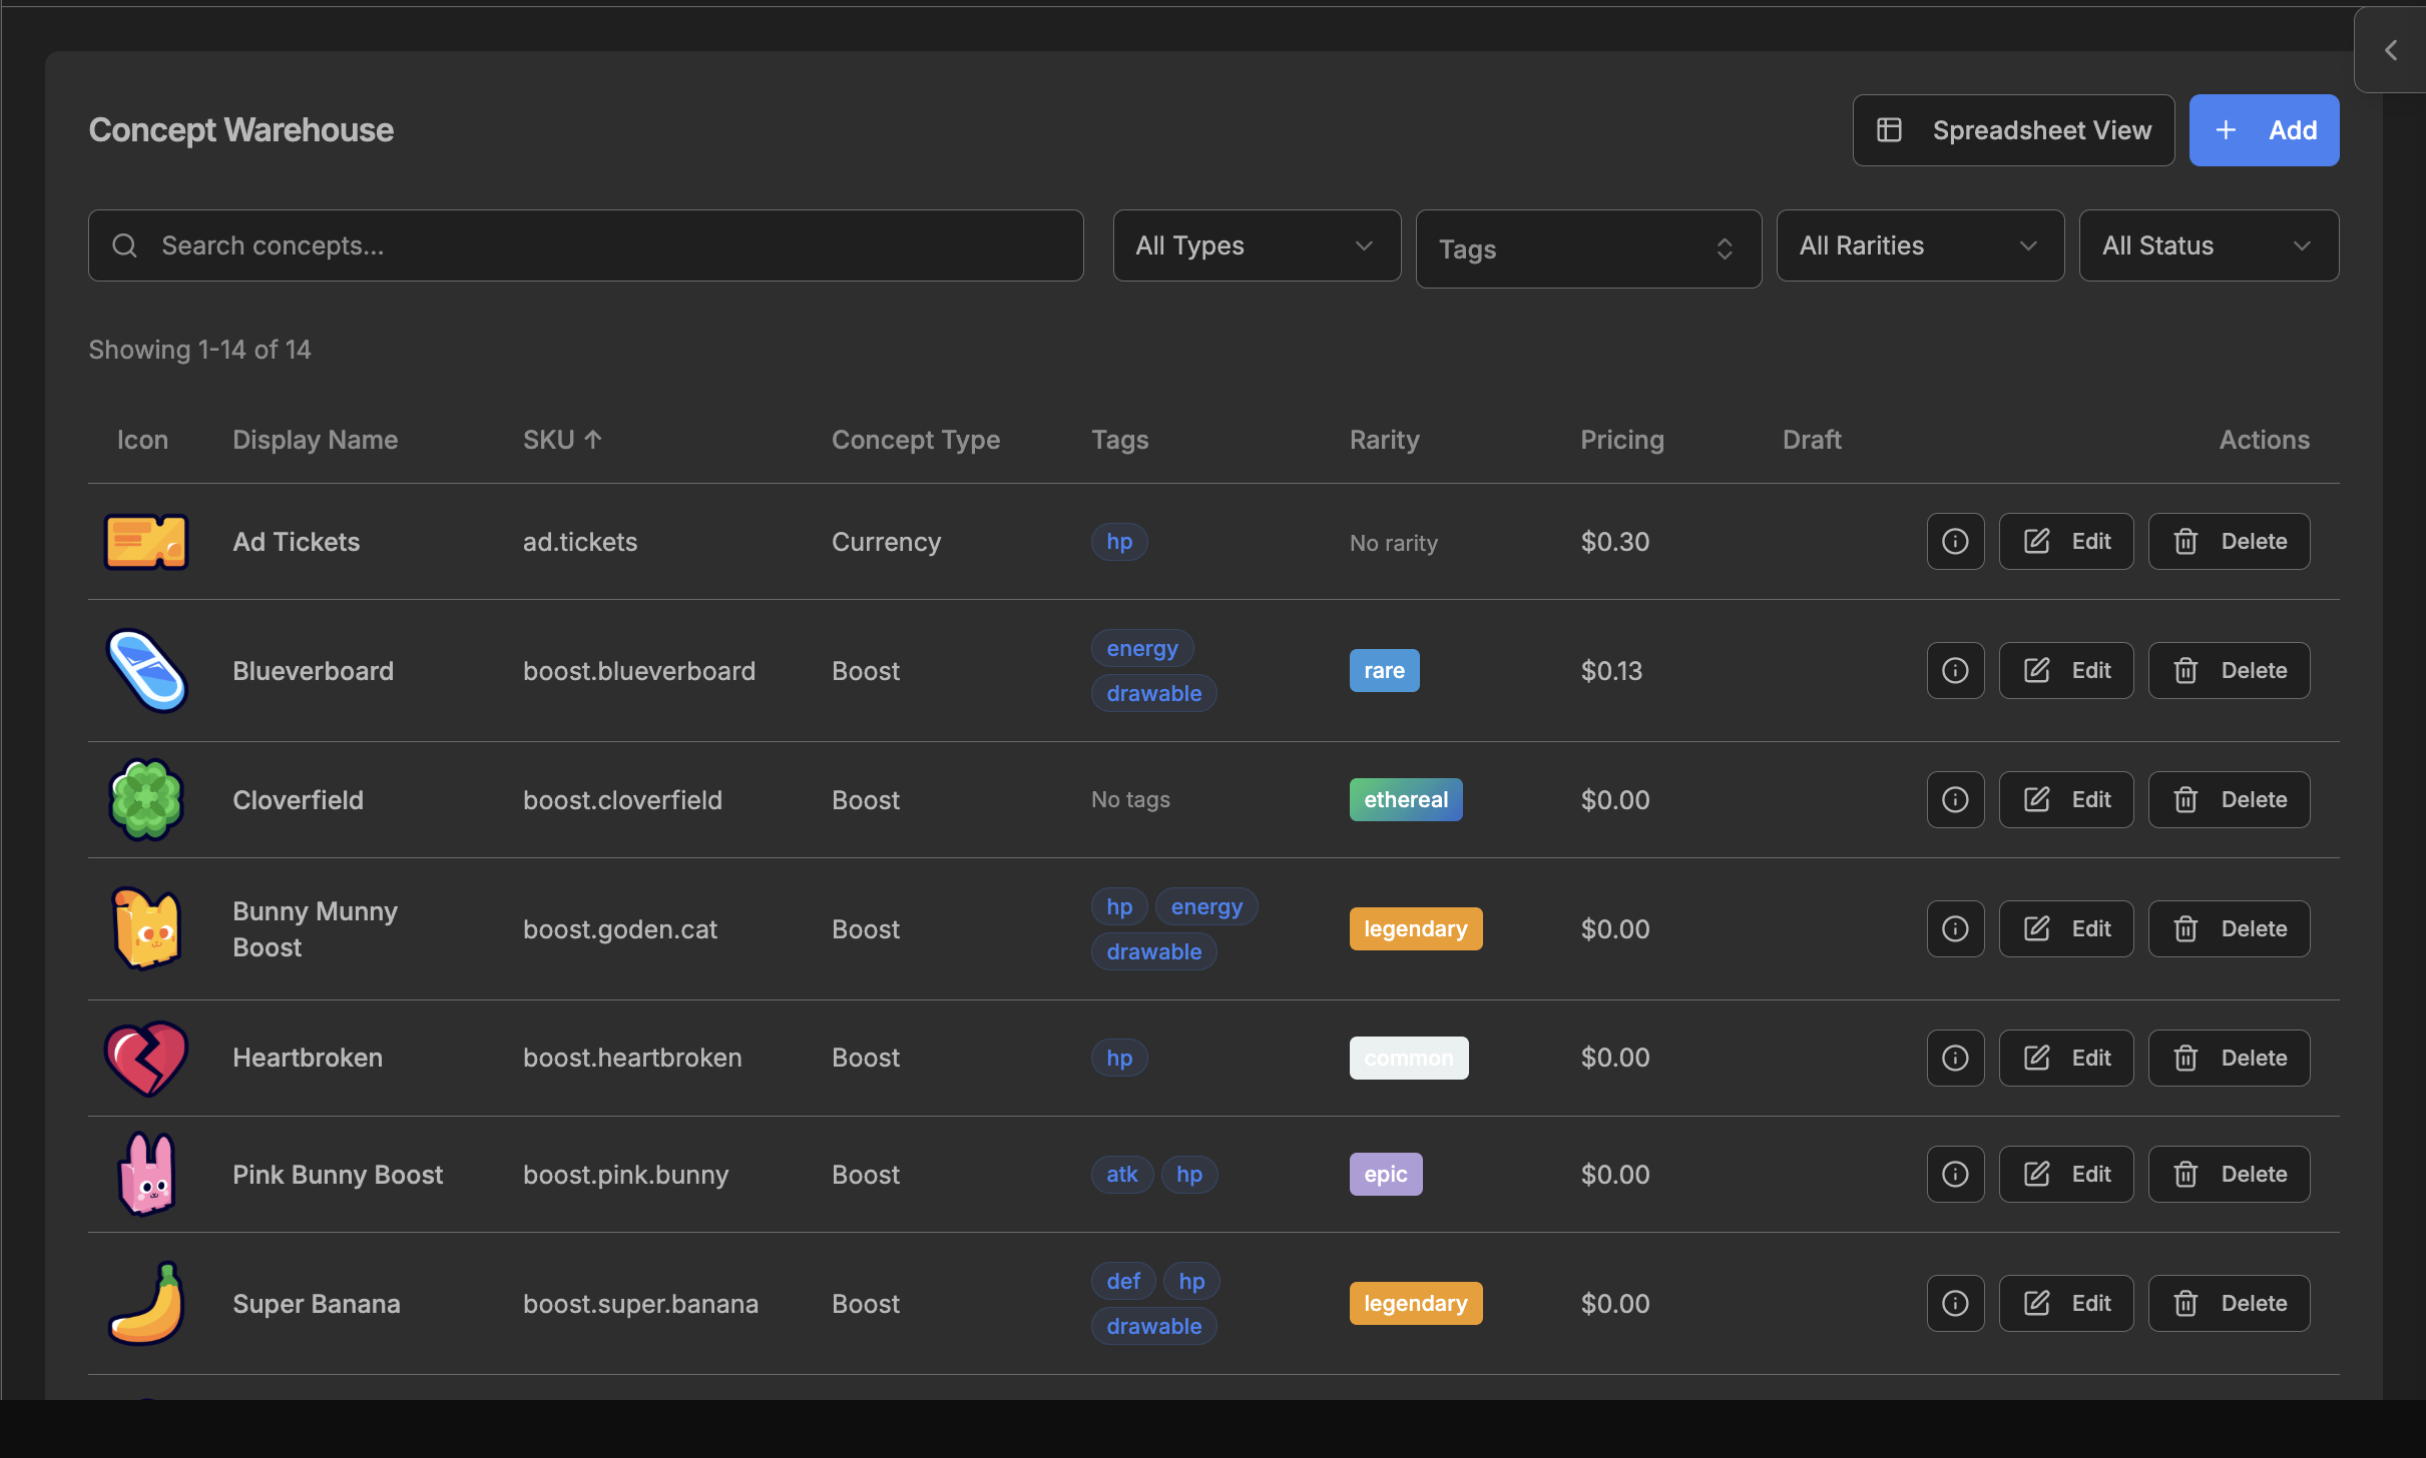Open info for Pink Bunny Boost
The image size is (2426, 1458).
[1954, 1174]
